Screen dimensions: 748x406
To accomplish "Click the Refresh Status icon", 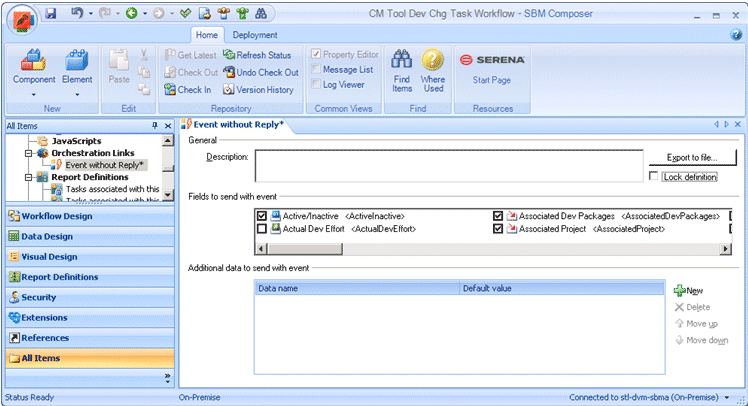I will point(229,55).
